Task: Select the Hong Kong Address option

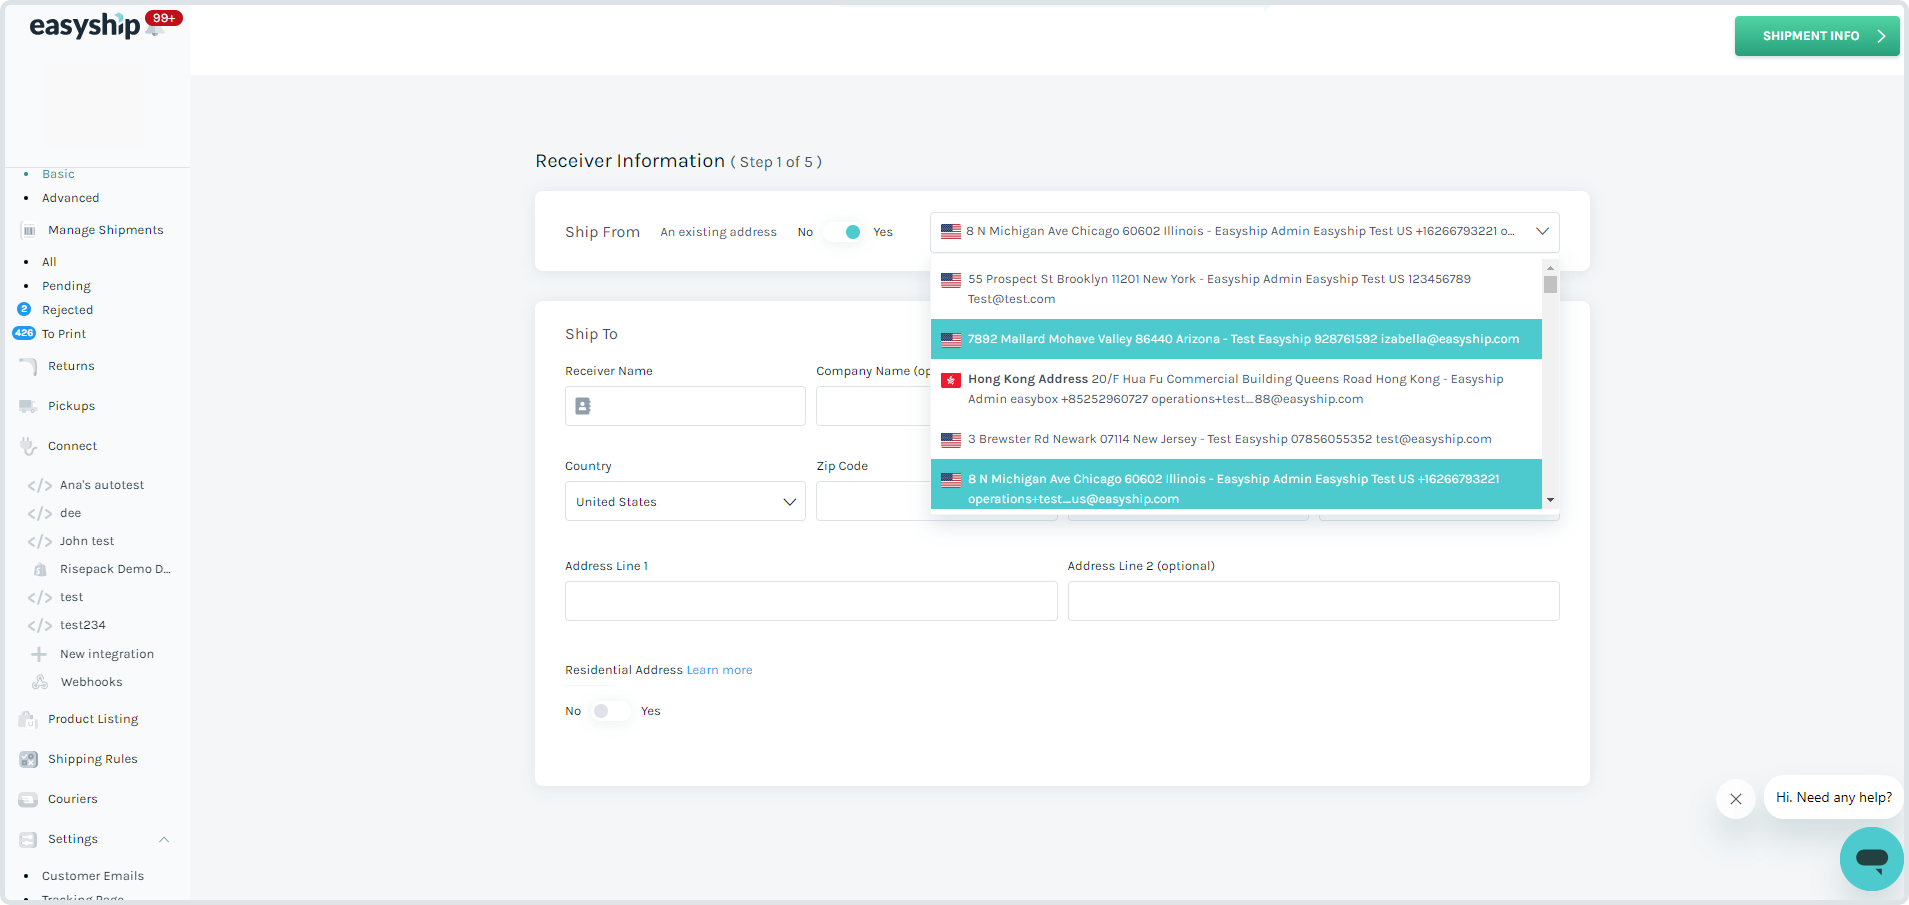Action: 1236,389
